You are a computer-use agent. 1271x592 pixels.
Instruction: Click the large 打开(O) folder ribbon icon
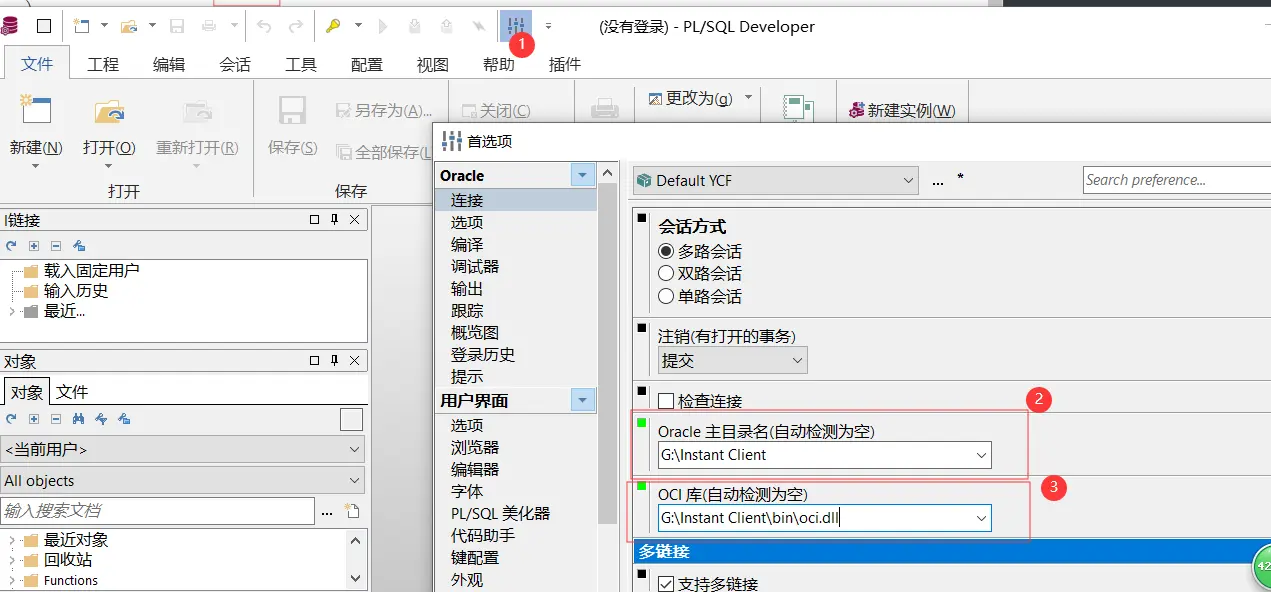pyautogui.click(x=109, y=110)
